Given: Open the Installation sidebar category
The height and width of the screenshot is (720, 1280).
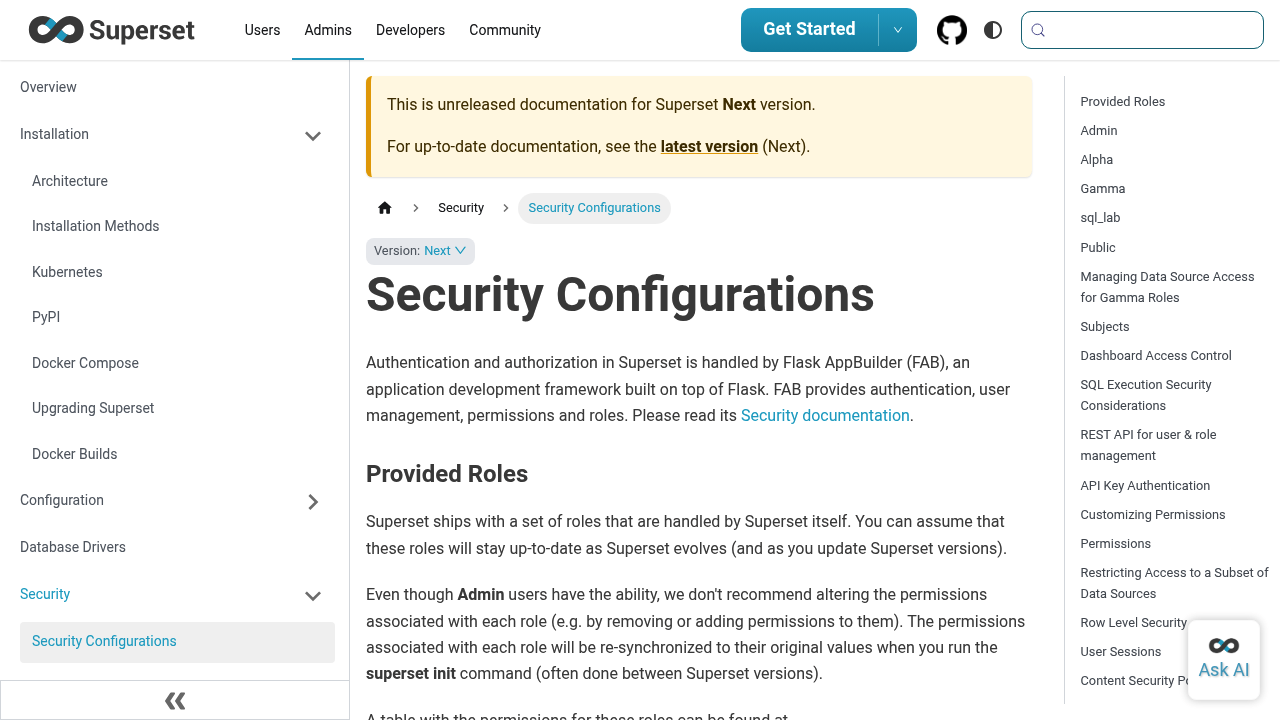Looking at the screenshot, I should 54,134.
